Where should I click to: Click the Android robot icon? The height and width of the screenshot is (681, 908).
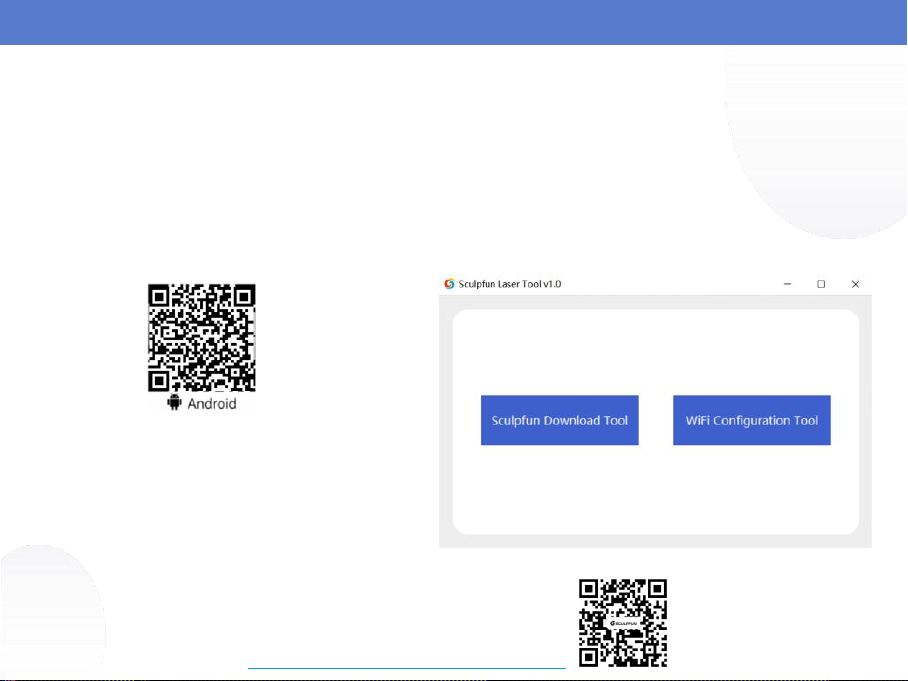[x=174, y=402]
